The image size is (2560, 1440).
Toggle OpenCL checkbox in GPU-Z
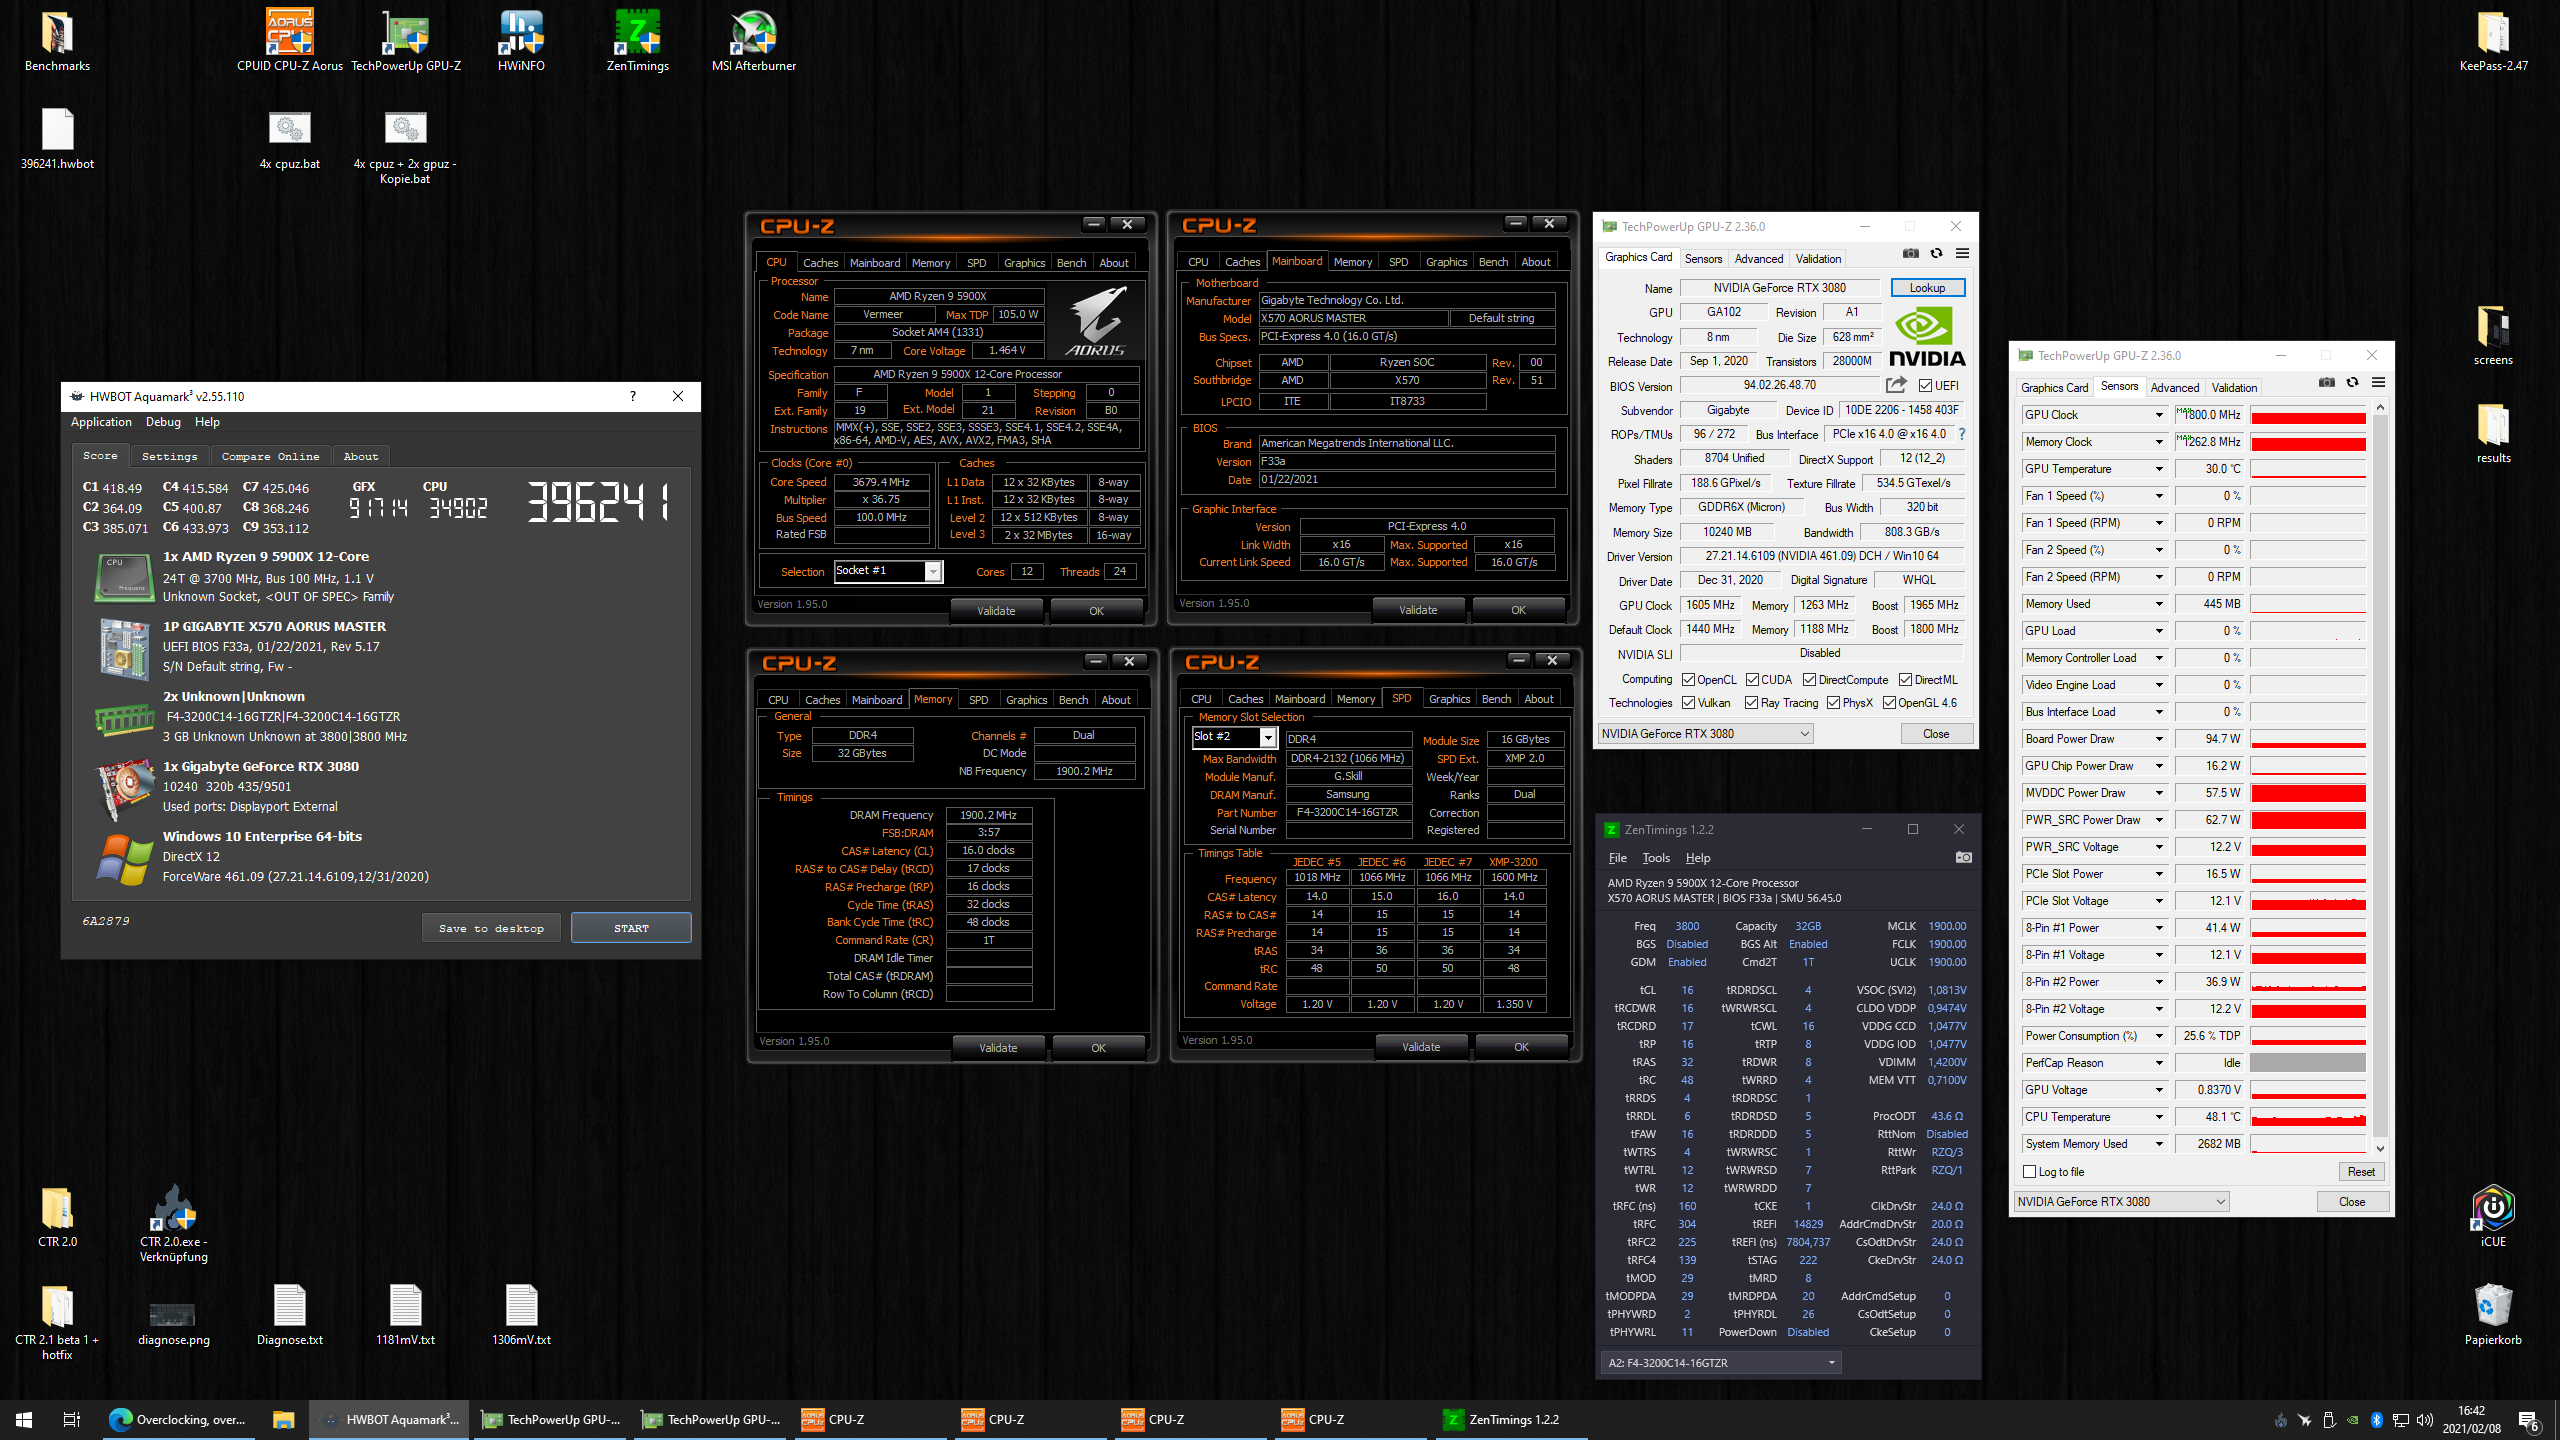1688,680
